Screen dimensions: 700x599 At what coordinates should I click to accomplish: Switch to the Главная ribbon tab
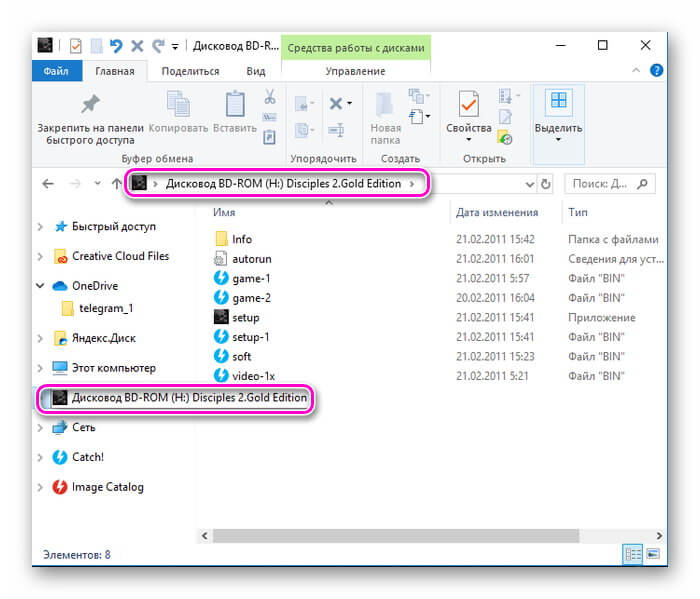(115, 71)
